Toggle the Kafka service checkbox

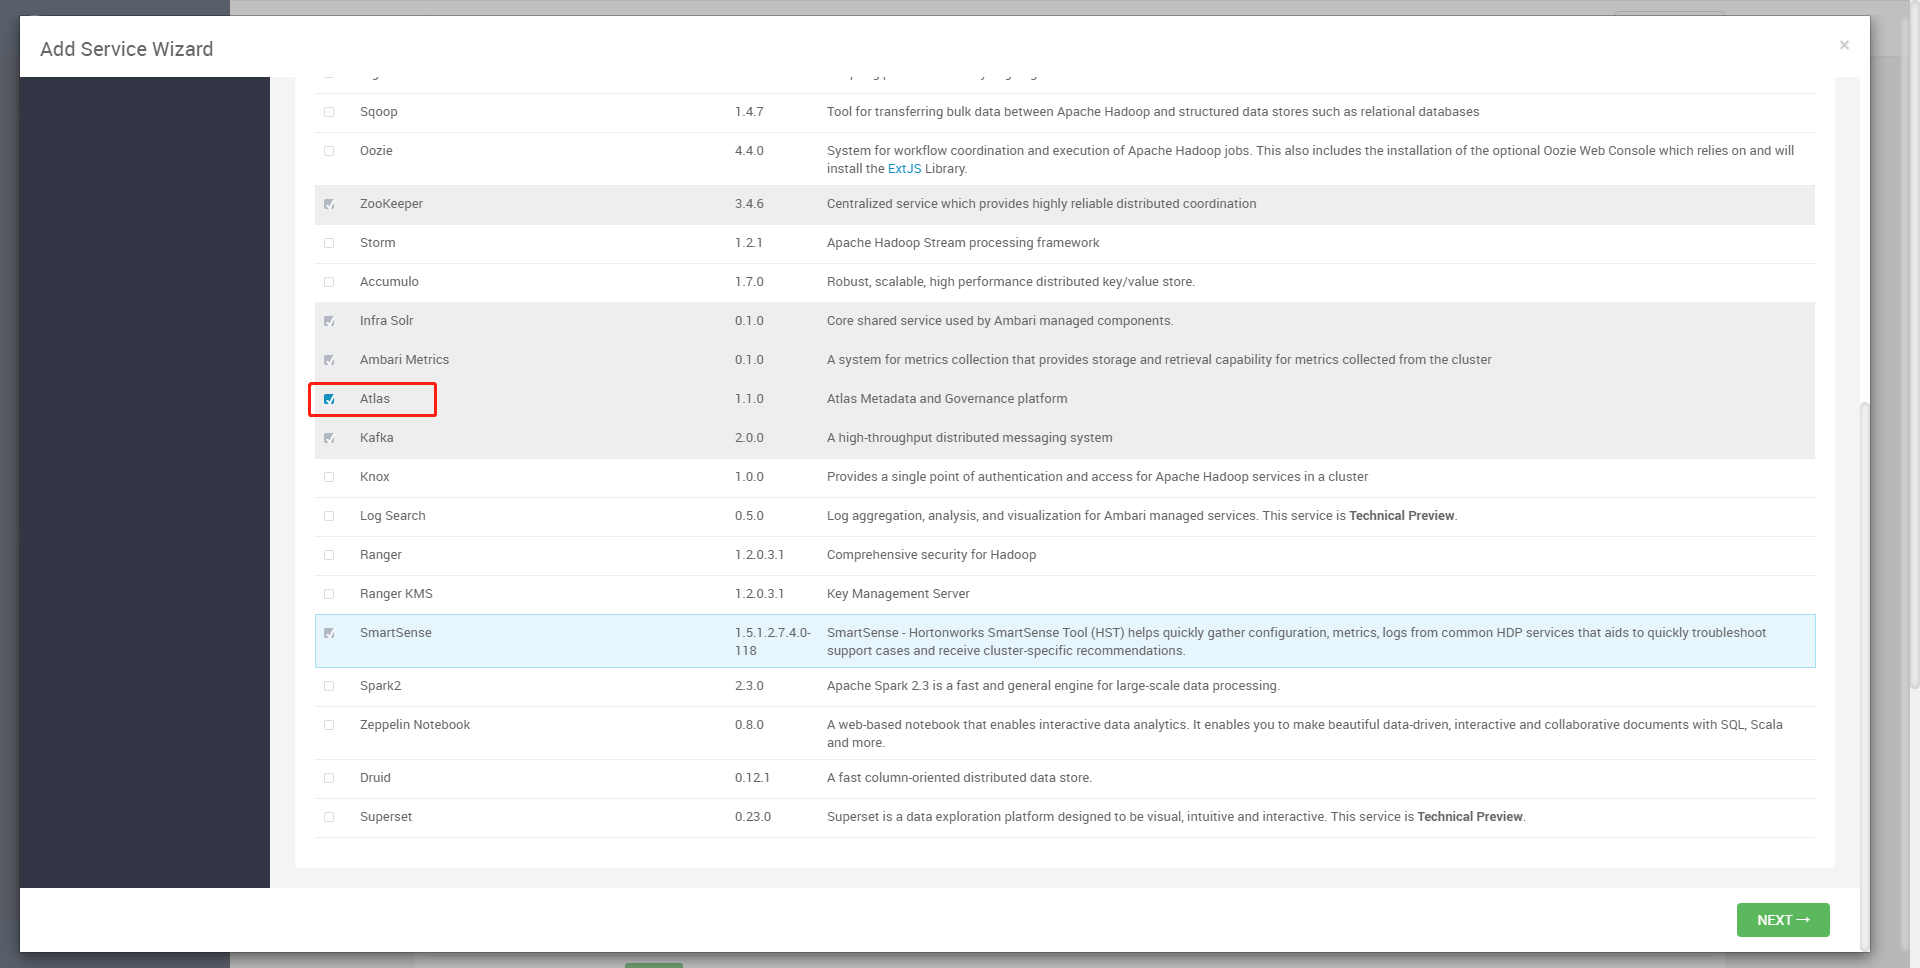pyautogui.click(x=329, y=438)
